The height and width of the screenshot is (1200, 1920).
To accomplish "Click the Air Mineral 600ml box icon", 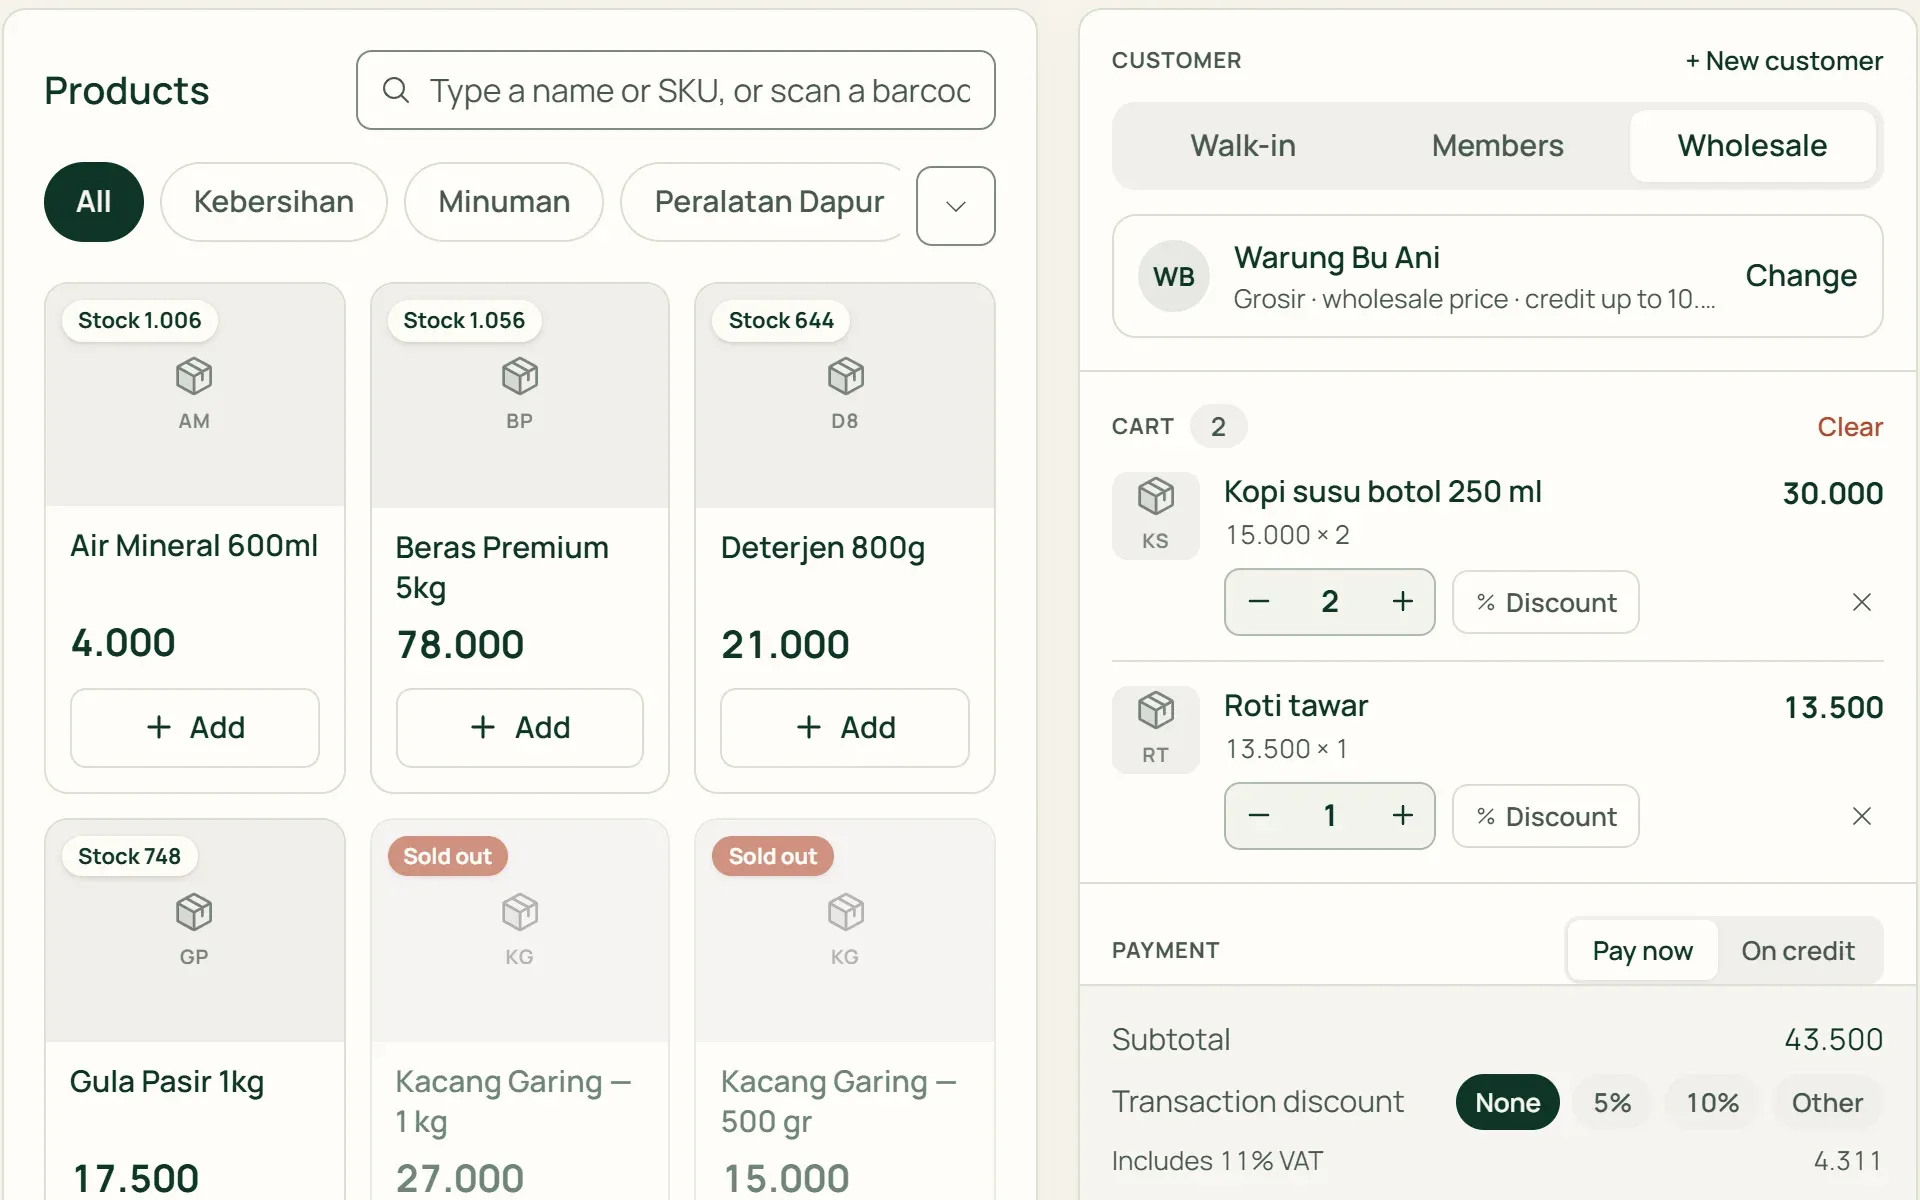I will pyautogui.click(x=194, y=377).
